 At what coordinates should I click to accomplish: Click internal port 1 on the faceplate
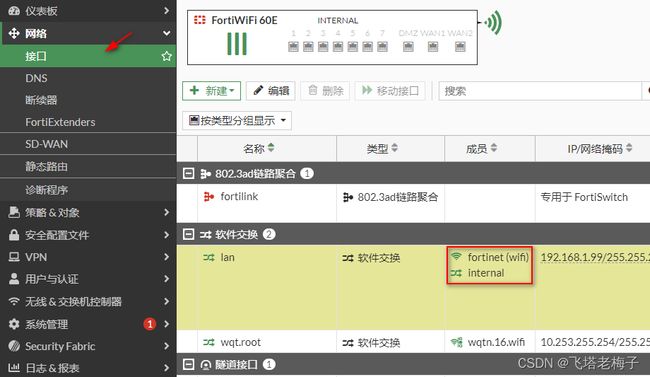pyautogui.click(x=293, y=46)
